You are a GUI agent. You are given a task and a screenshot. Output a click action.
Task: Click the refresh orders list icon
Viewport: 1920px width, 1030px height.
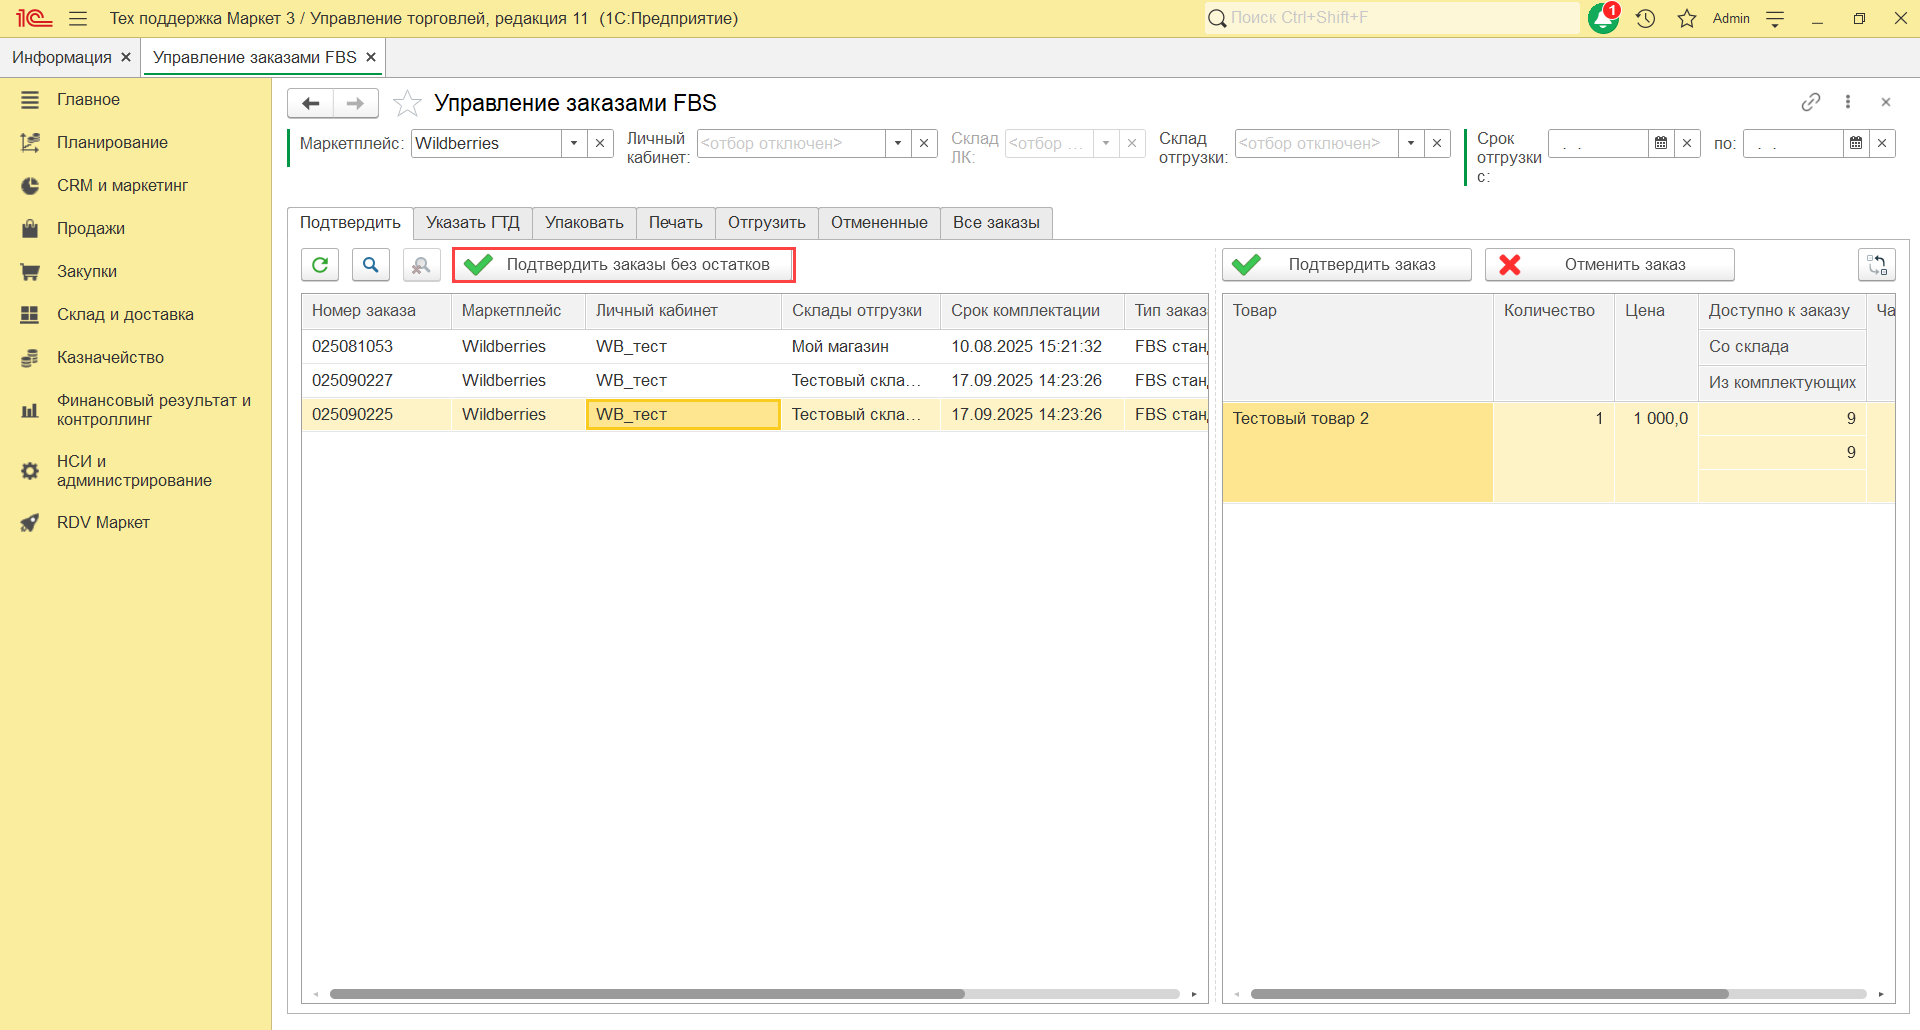[320, 265]
